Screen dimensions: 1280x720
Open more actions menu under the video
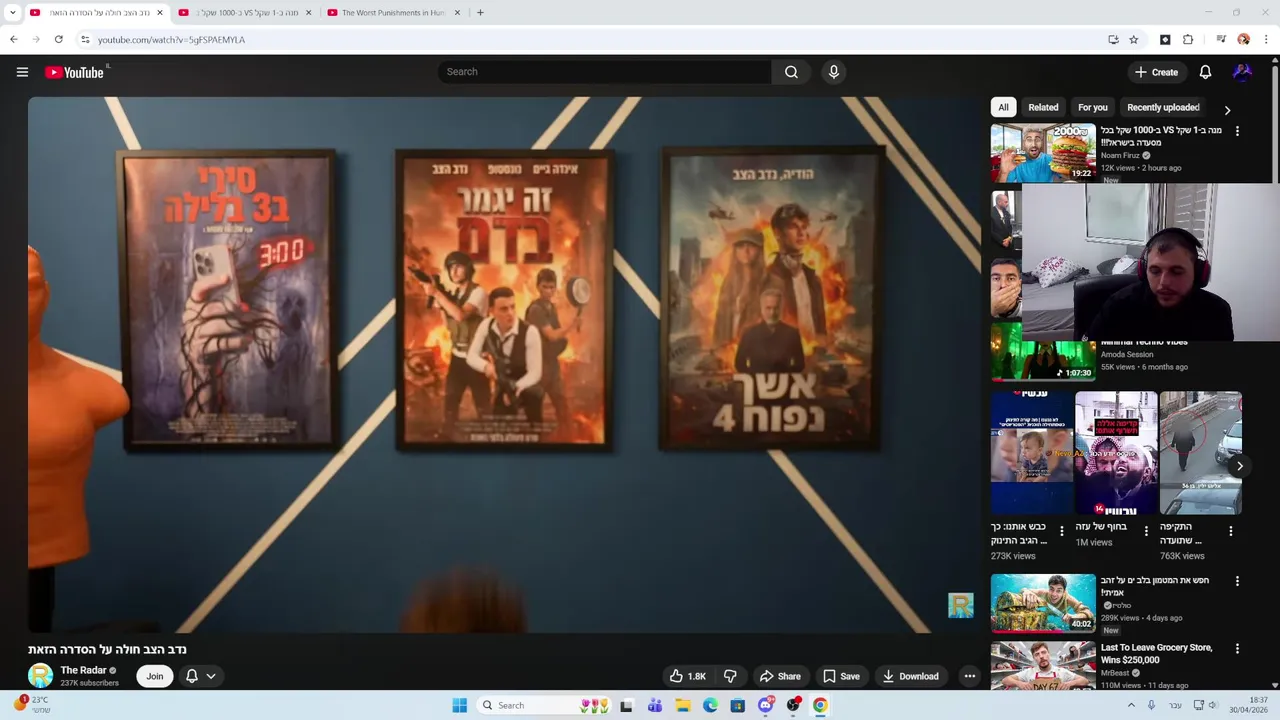969,676
